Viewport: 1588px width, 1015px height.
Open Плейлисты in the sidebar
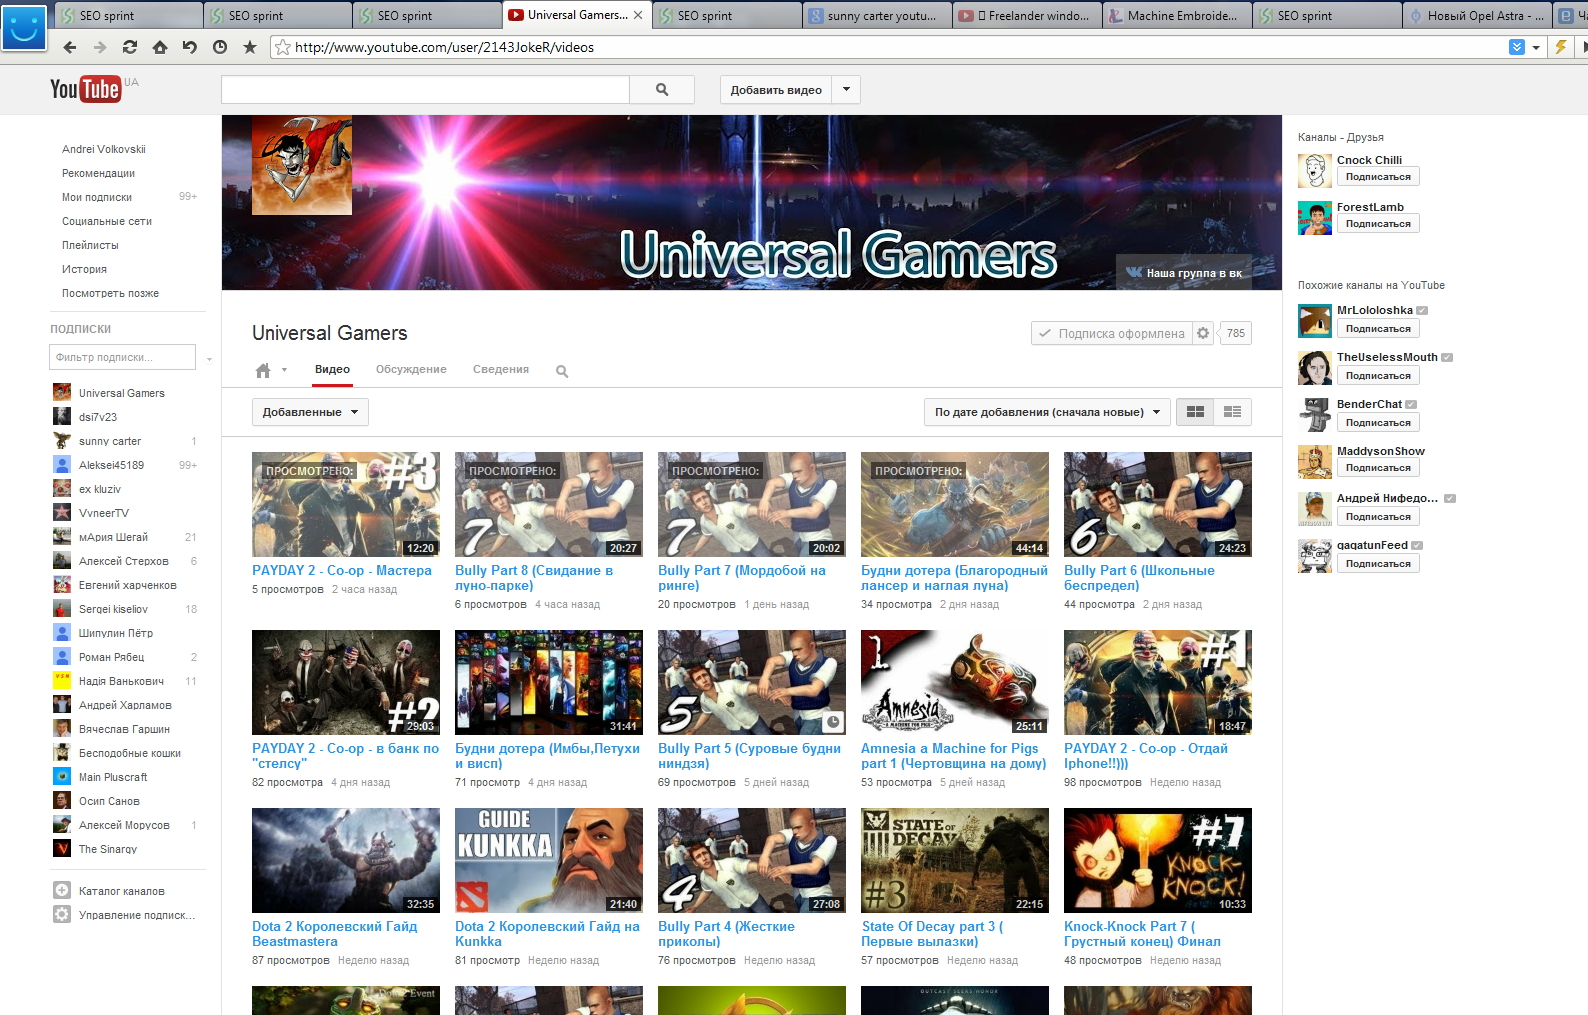click(x=90, y=245)
